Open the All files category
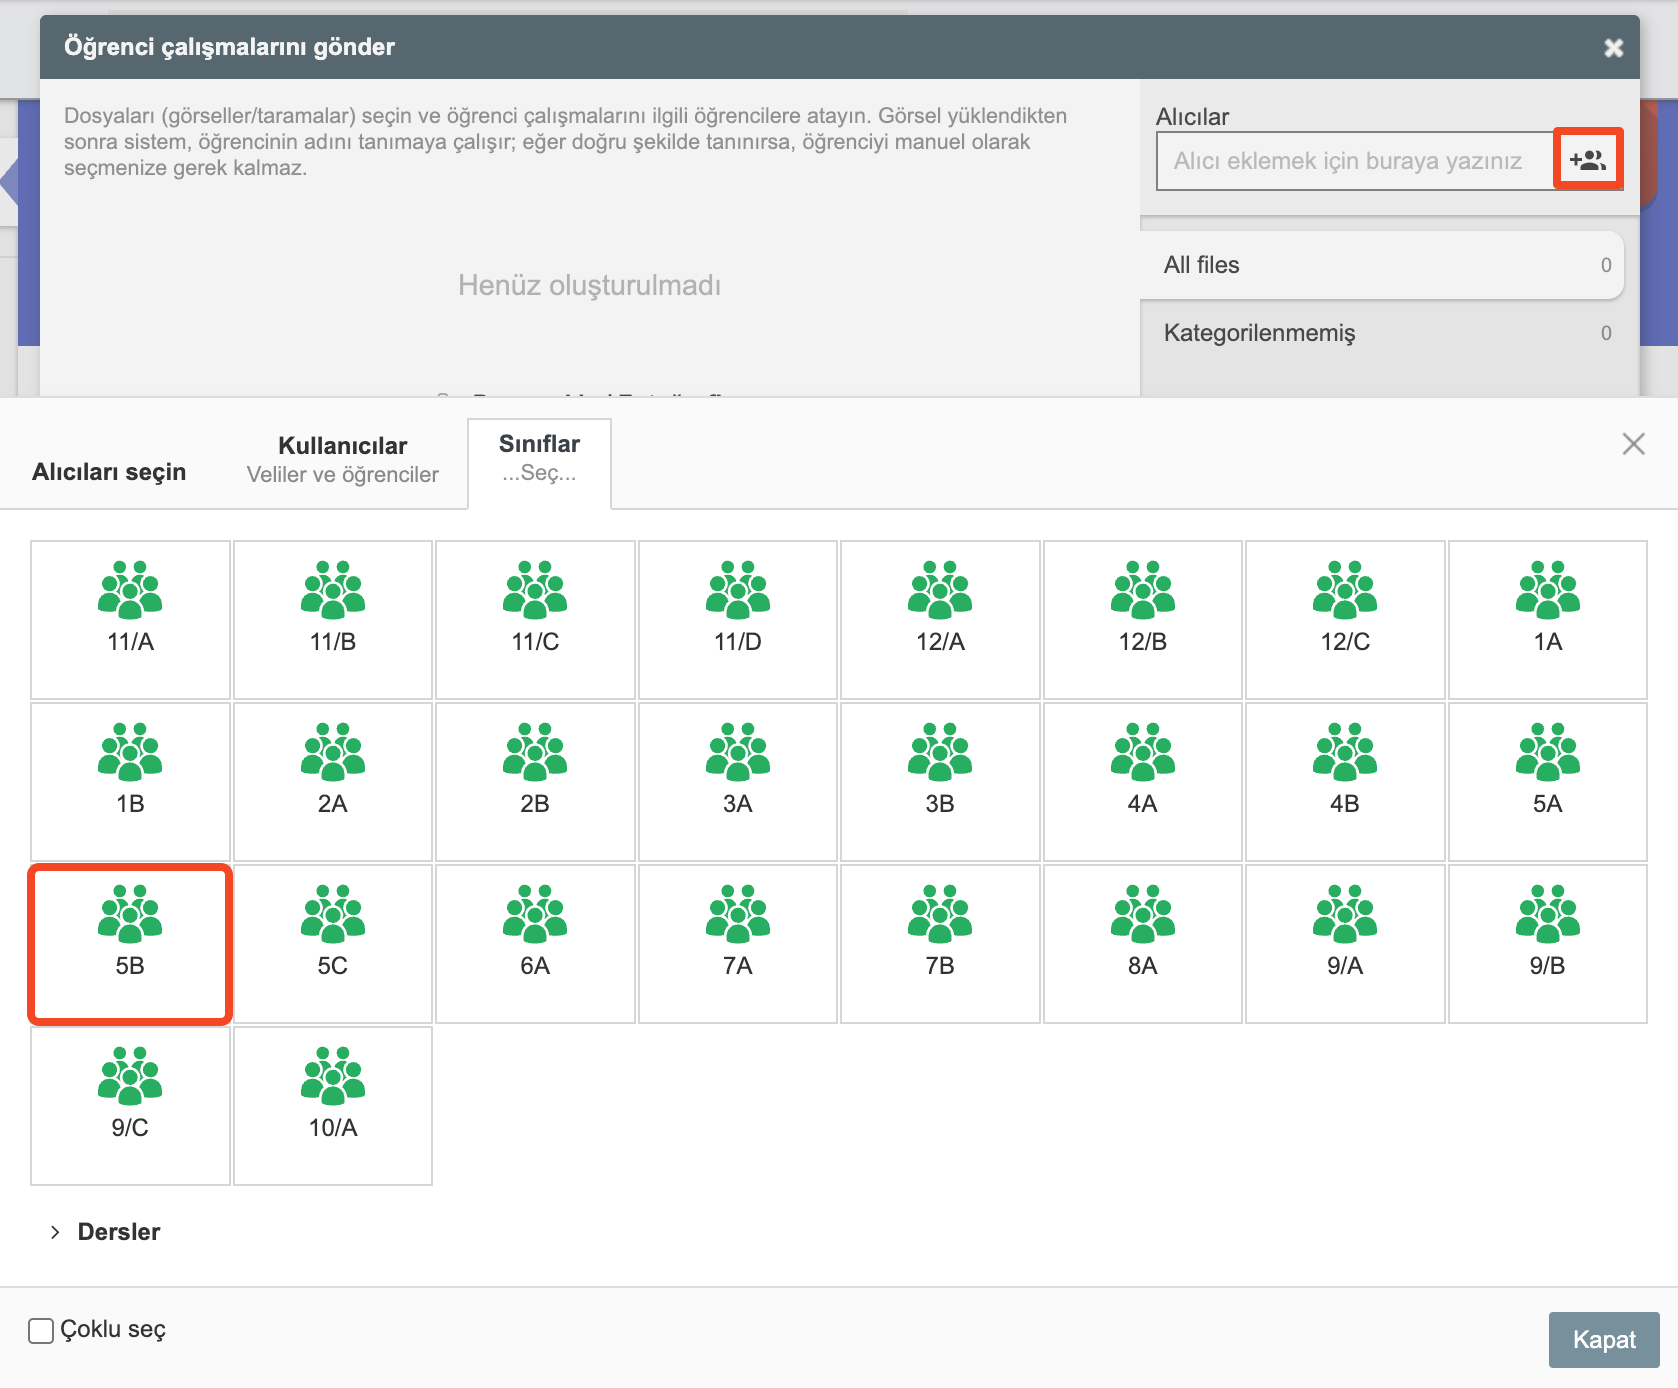1678x1388 pixels. pos(1381,265)
